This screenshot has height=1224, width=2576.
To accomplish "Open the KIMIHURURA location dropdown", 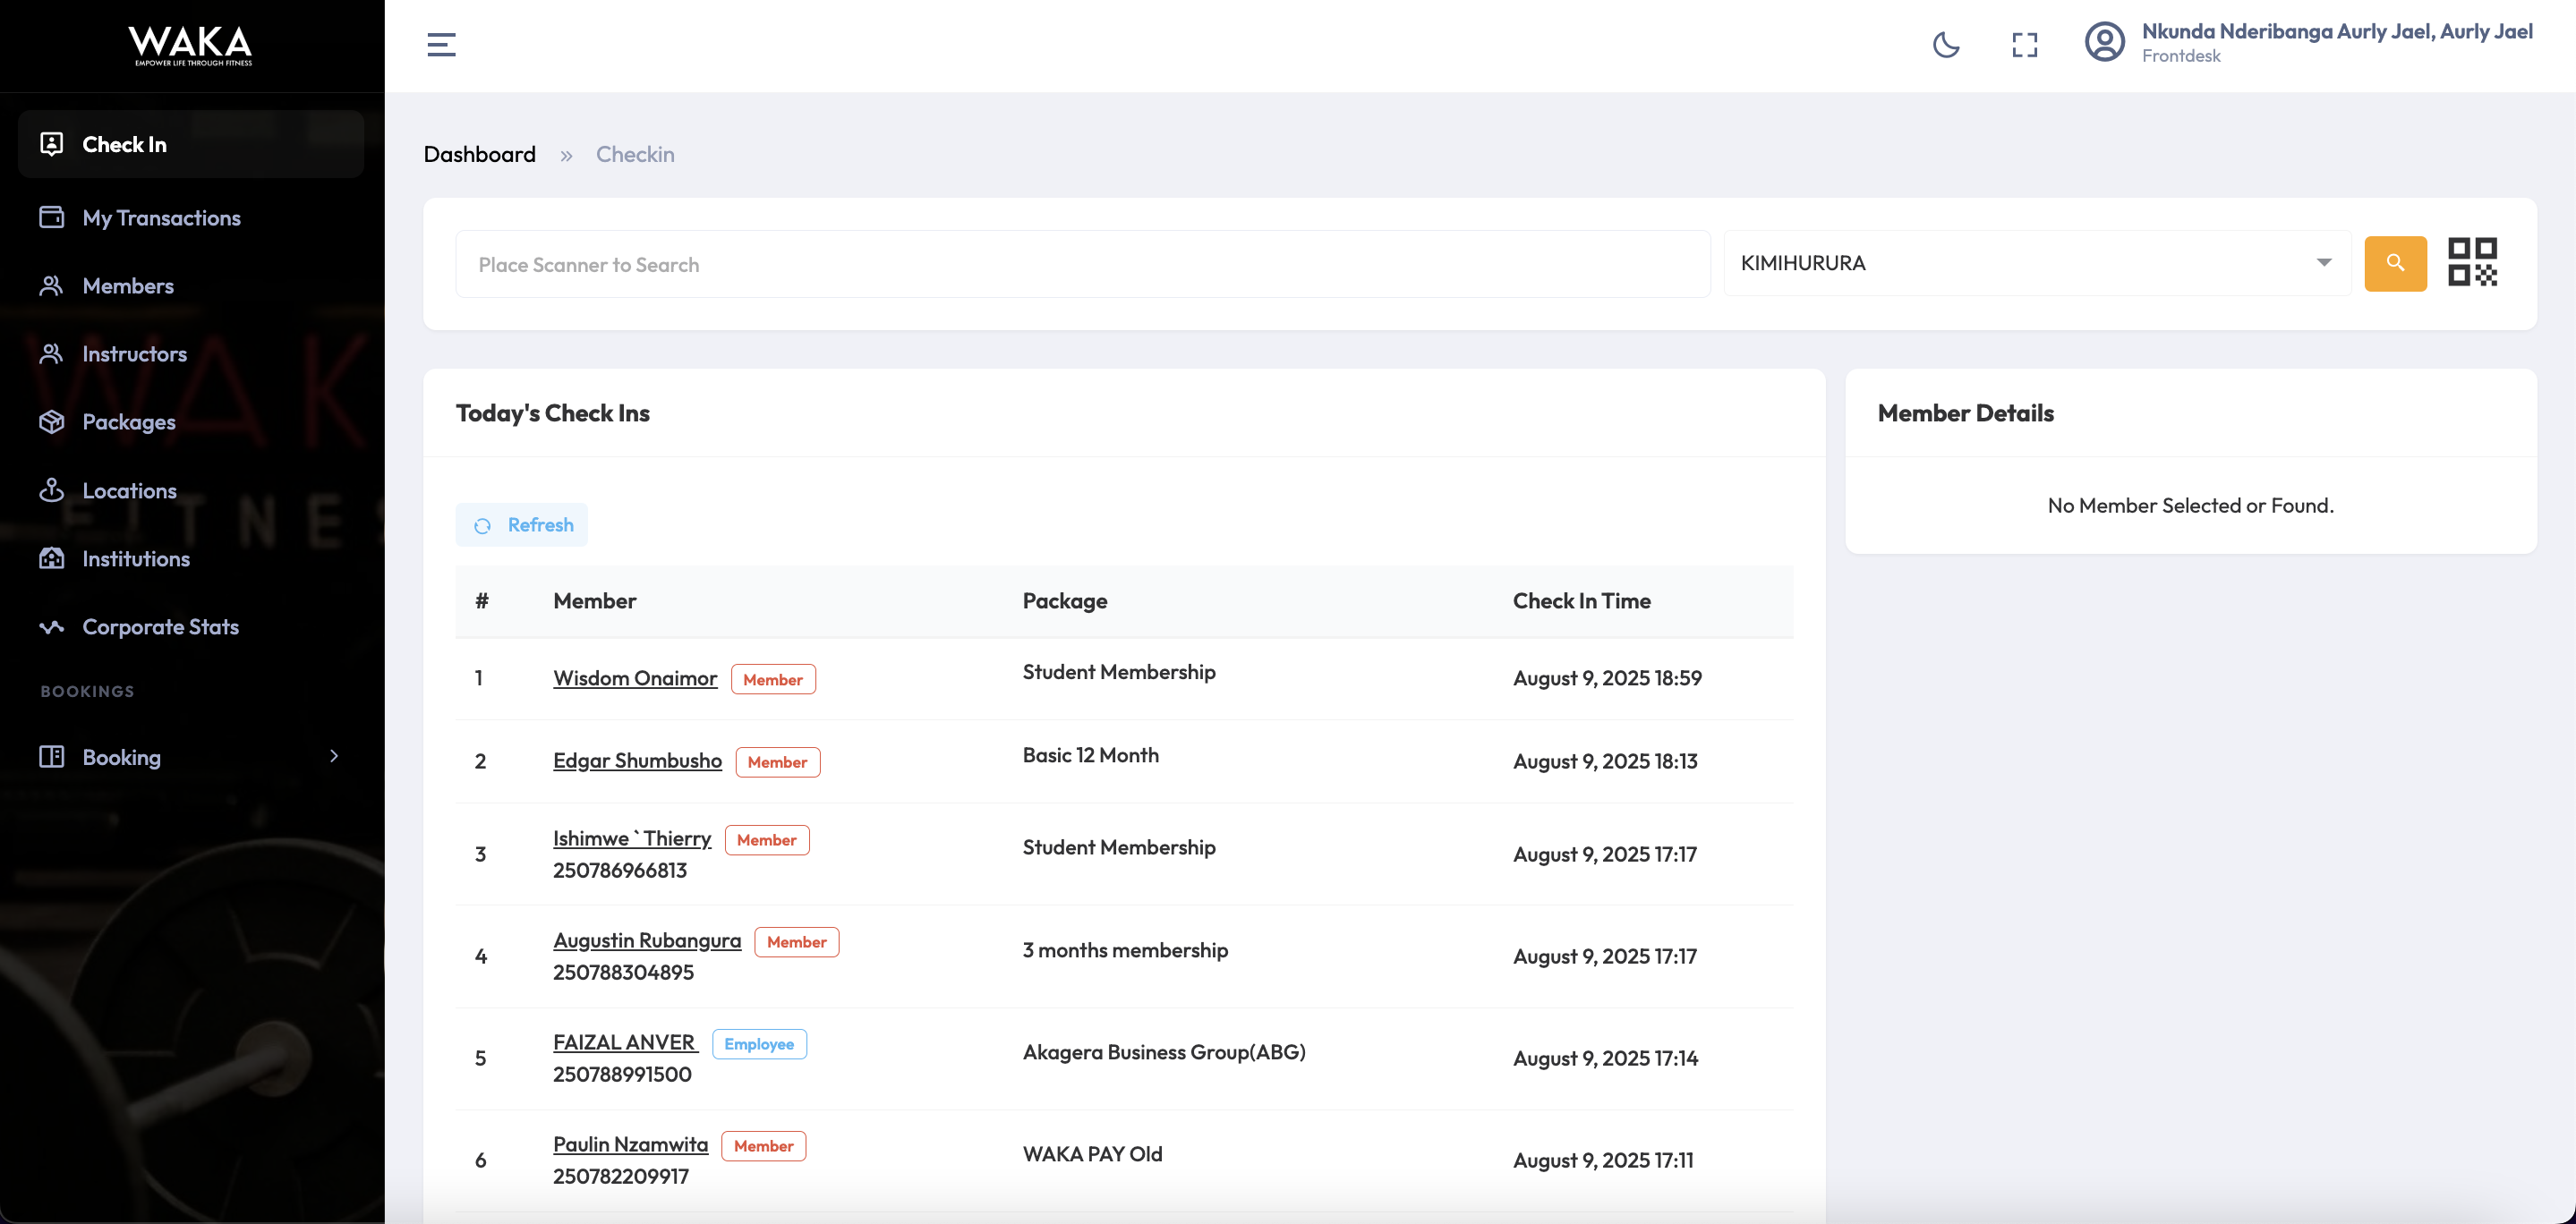I will tap(2036, 263).
